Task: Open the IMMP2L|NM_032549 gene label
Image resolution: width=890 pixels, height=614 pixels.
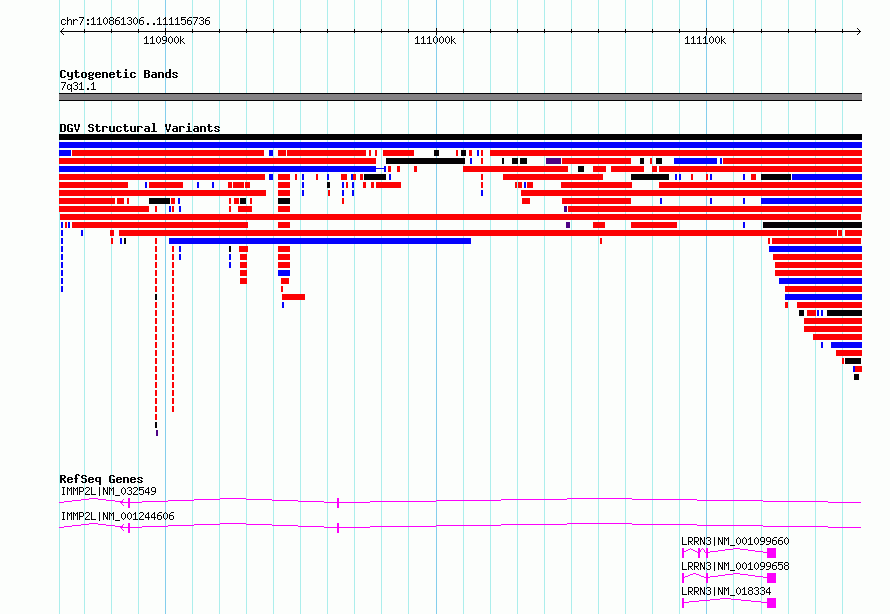Action: pos(108,491)
